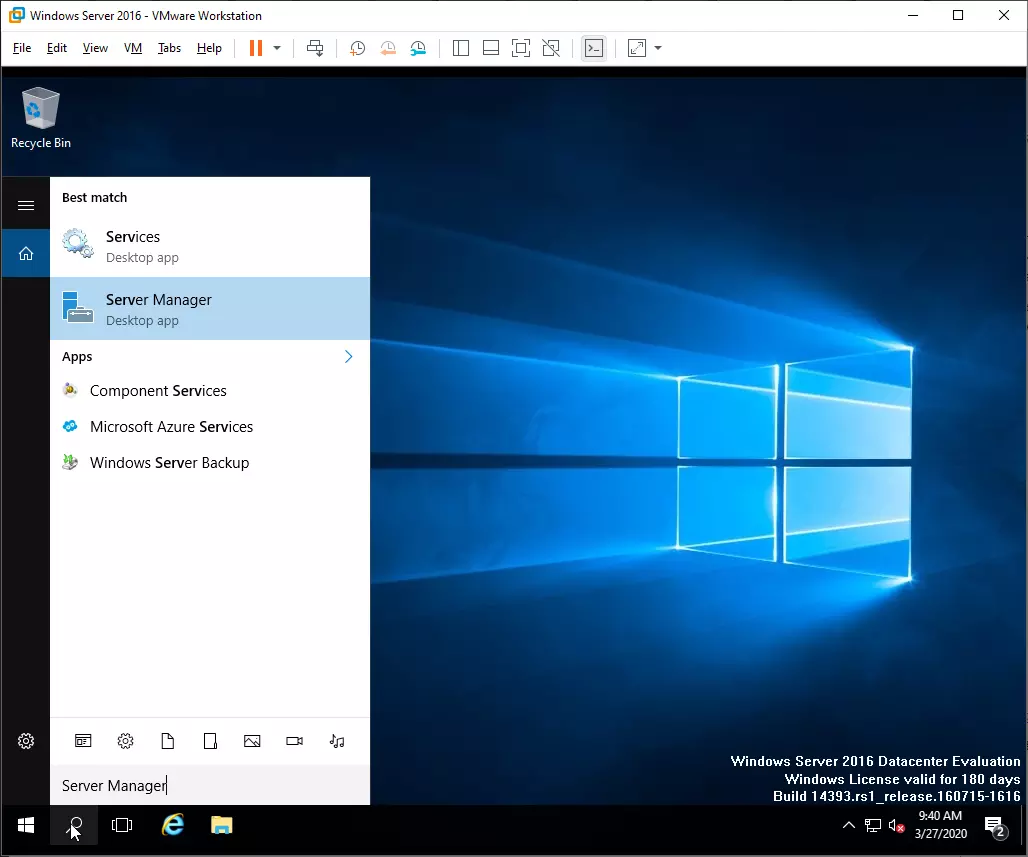Open the snapshot manager icon
1028x857 pixels.
(x=418, y=48)
